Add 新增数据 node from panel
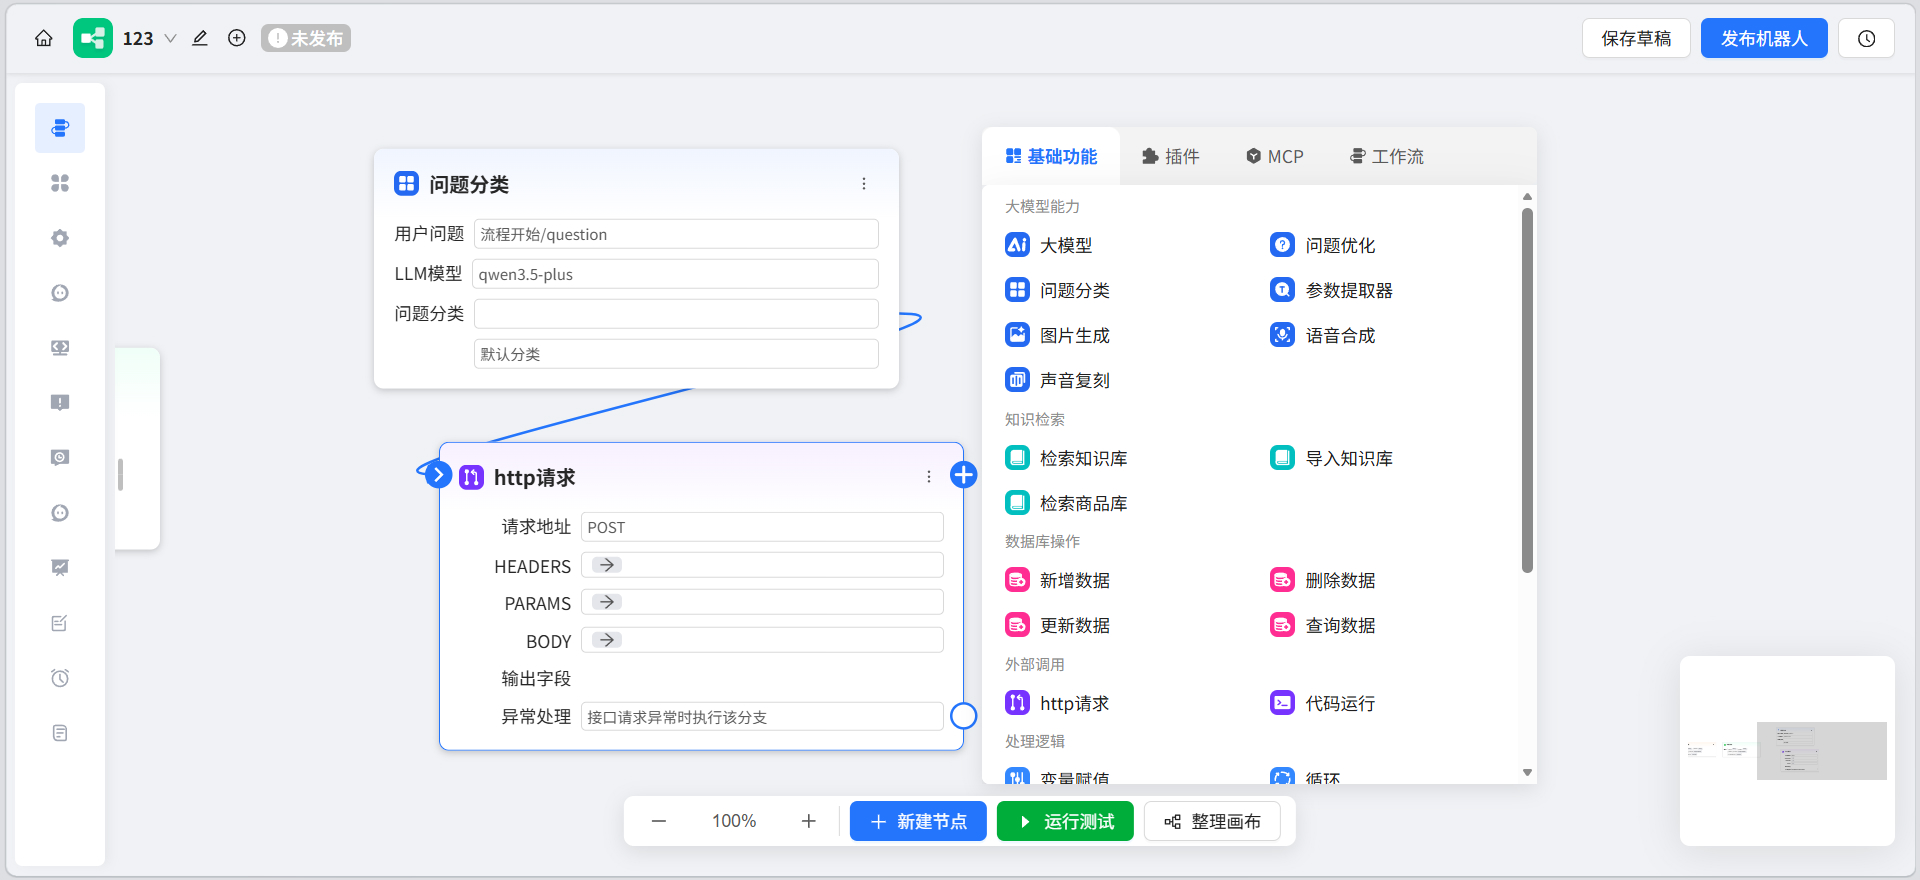Viewport: 1920px width, 880px height. click(1057, 580)
